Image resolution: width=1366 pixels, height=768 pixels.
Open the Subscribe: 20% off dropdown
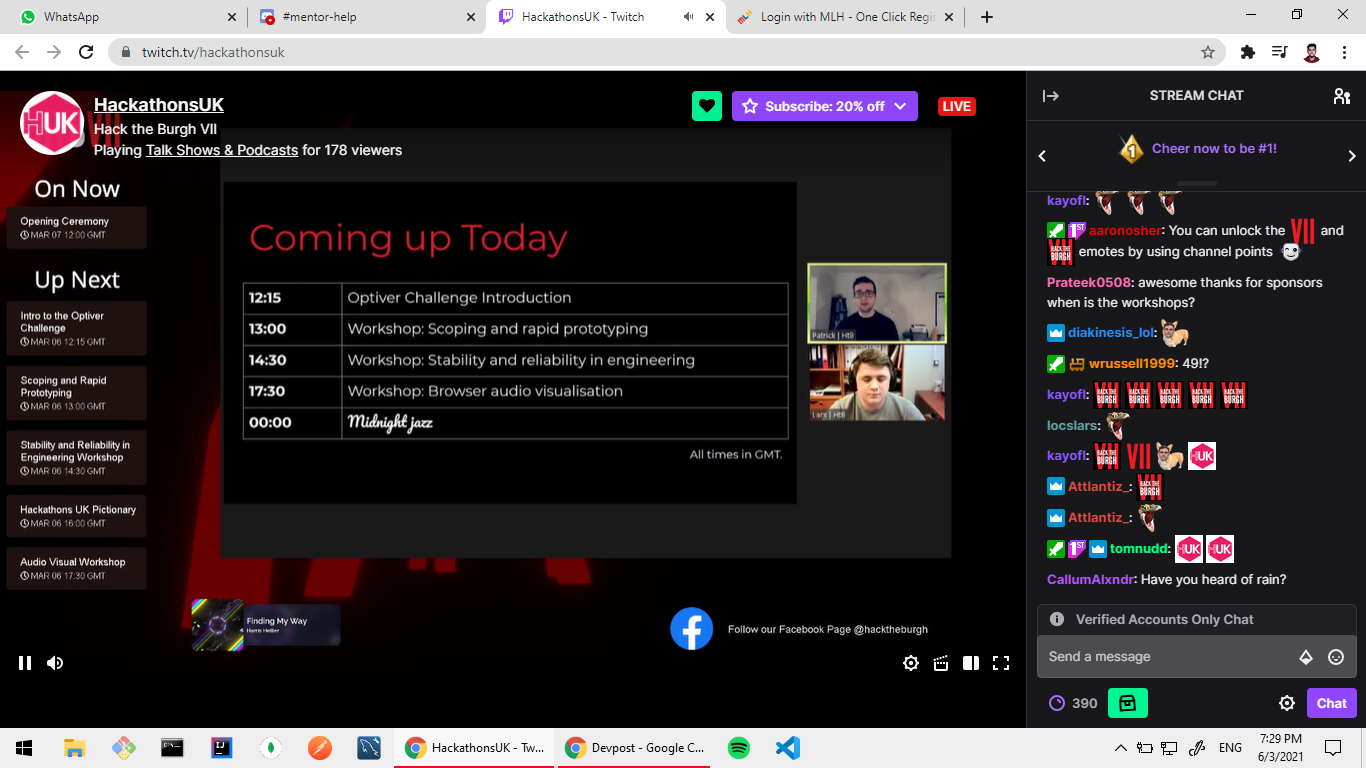tap(825, 106)
